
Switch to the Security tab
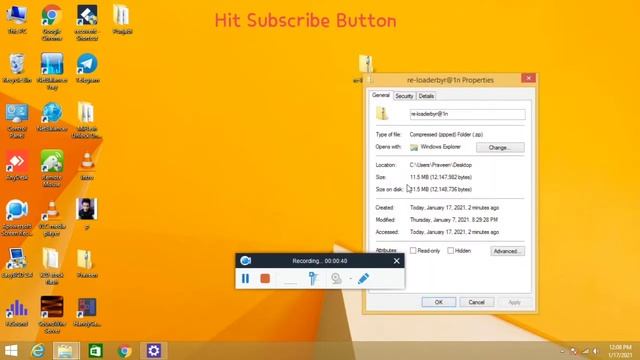coord(404,96)
